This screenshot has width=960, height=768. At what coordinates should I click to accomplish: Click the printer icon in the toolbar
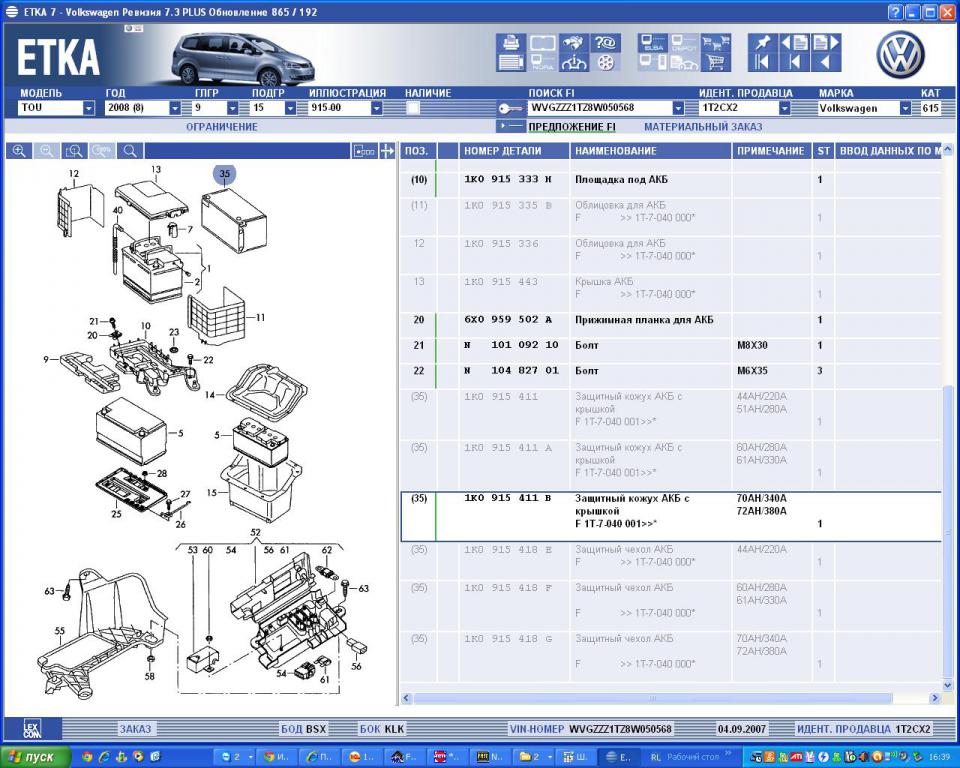point(511,42)
